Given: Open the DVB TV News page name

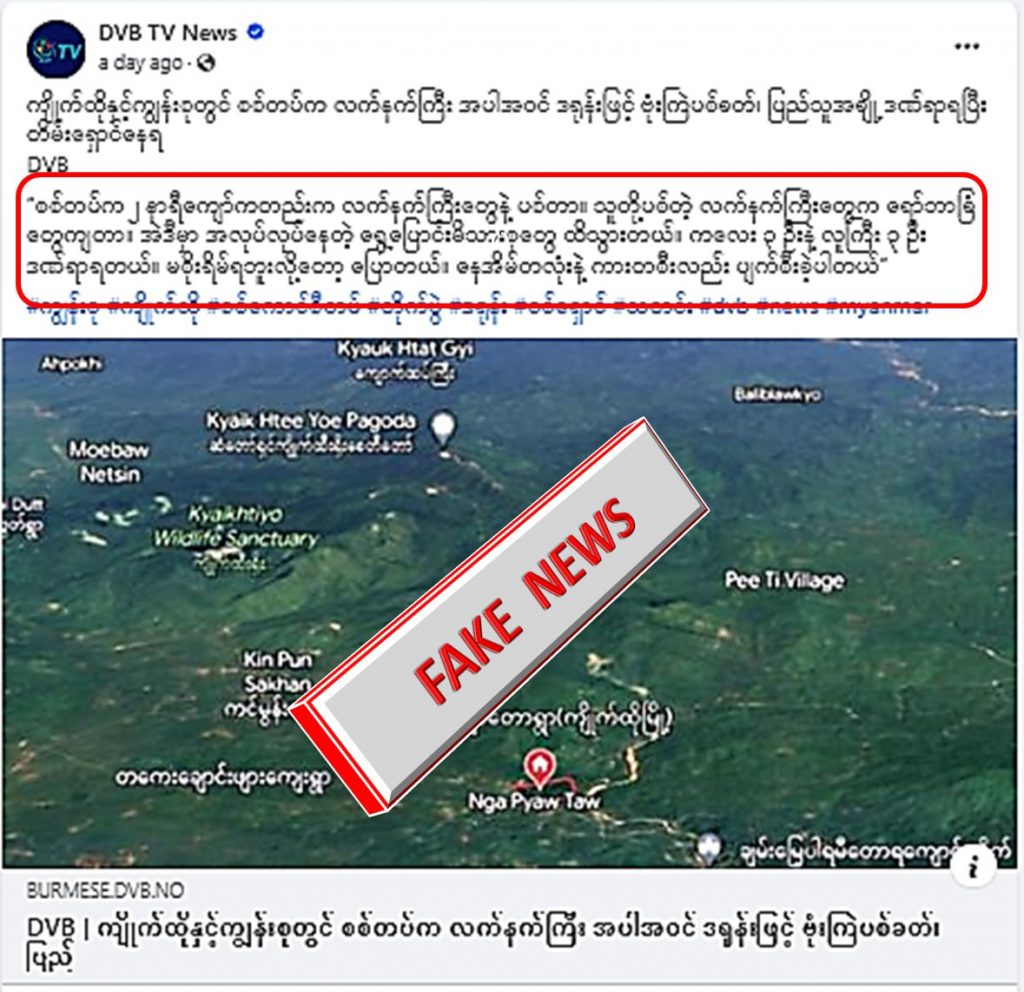Looking at the screenshot, I should [x=167, y=33].
